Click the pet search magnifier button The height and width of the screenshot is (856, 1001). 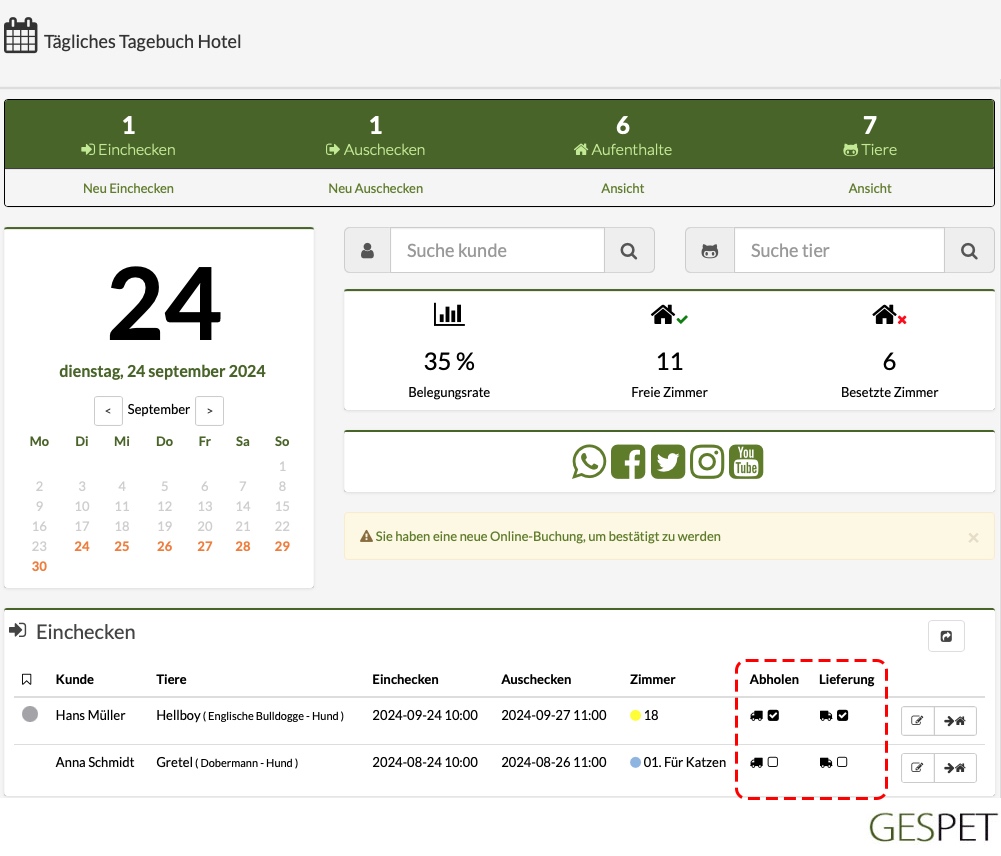(969, 250)
